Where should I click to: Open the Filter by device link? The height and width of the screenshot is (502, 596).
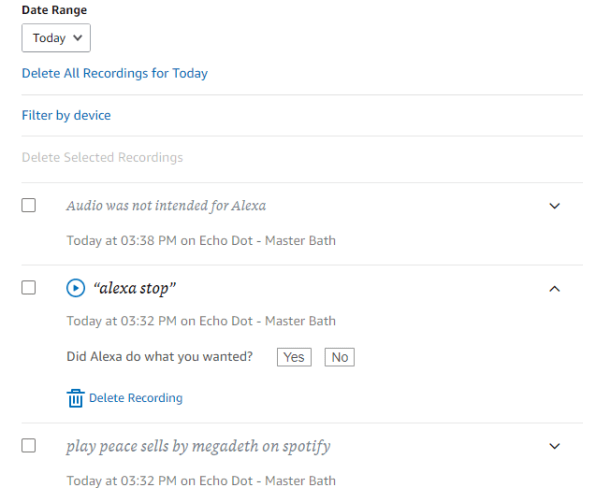66,115
